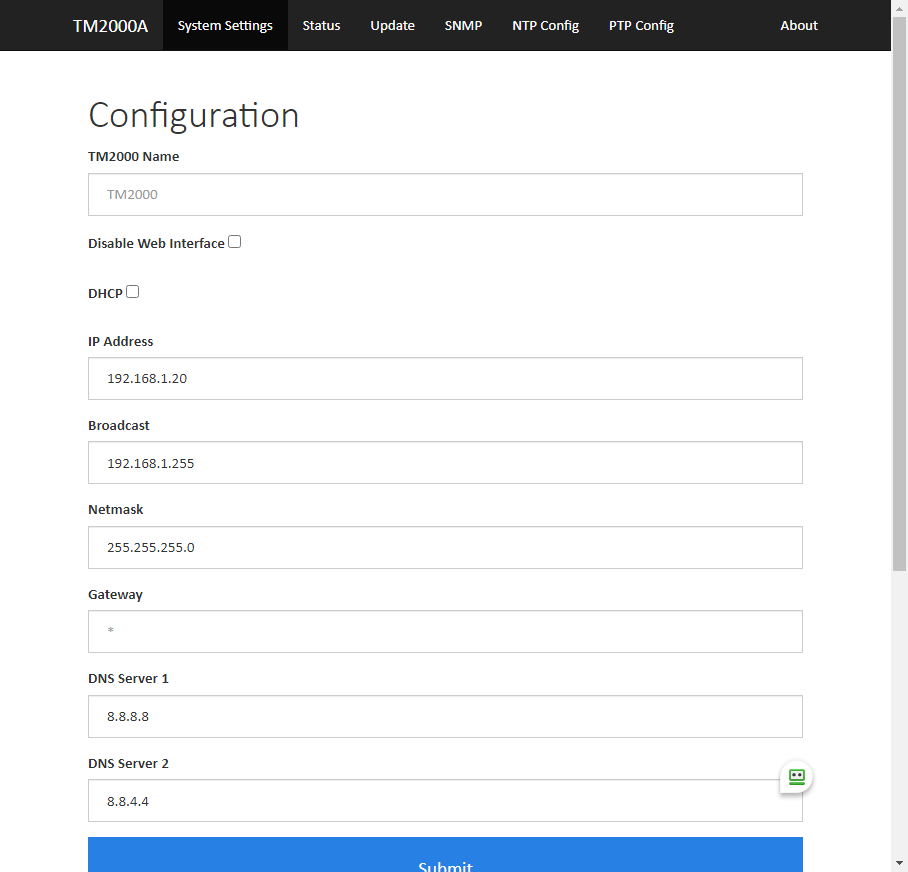Focus the TM2000 Name input field
The width and height of the screenshot is (908, 872).
click(x=445, y=195)
